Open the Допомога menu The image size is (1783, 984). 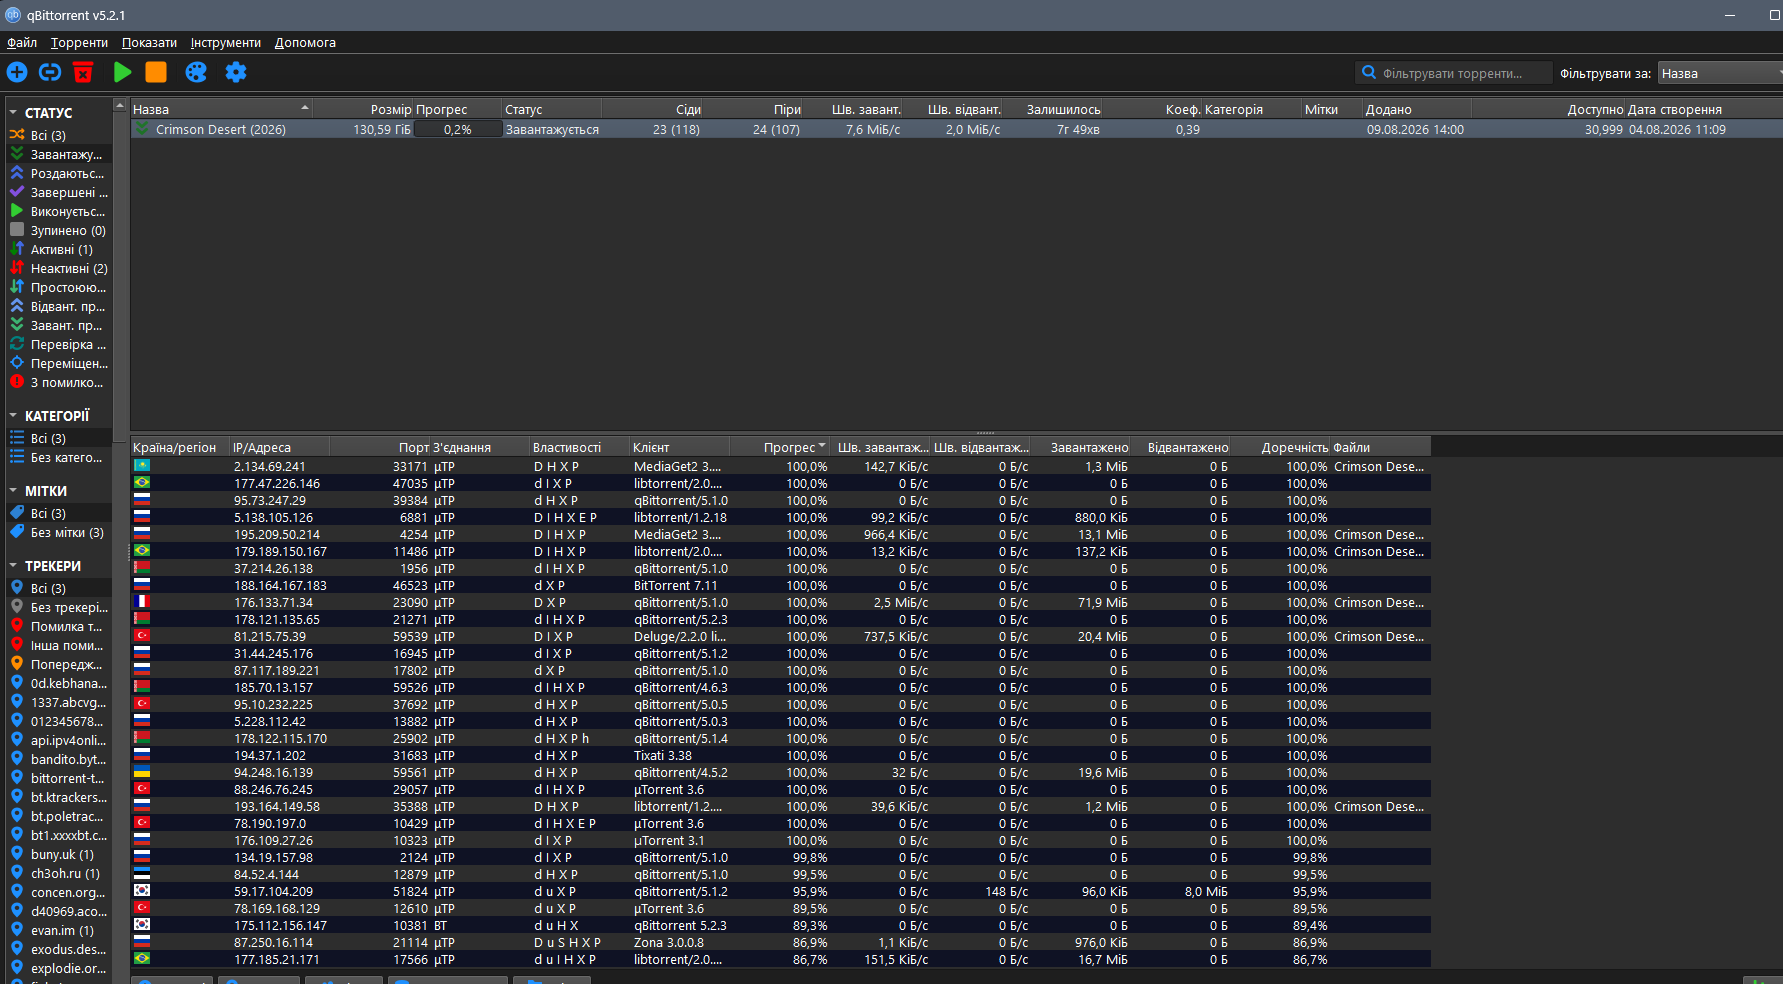(305, 42)
